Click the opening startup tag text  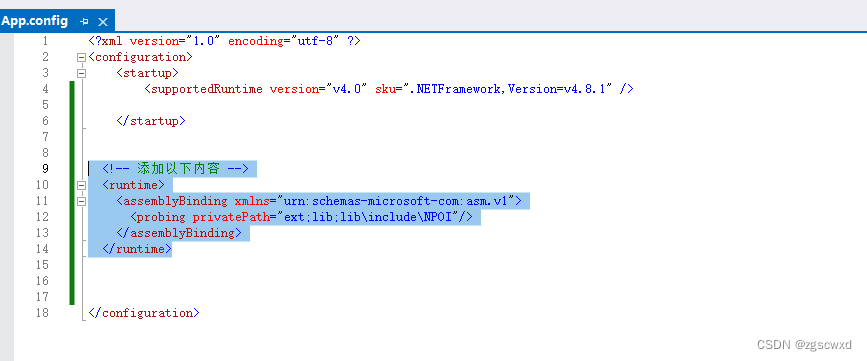click(x=147, y=73)
